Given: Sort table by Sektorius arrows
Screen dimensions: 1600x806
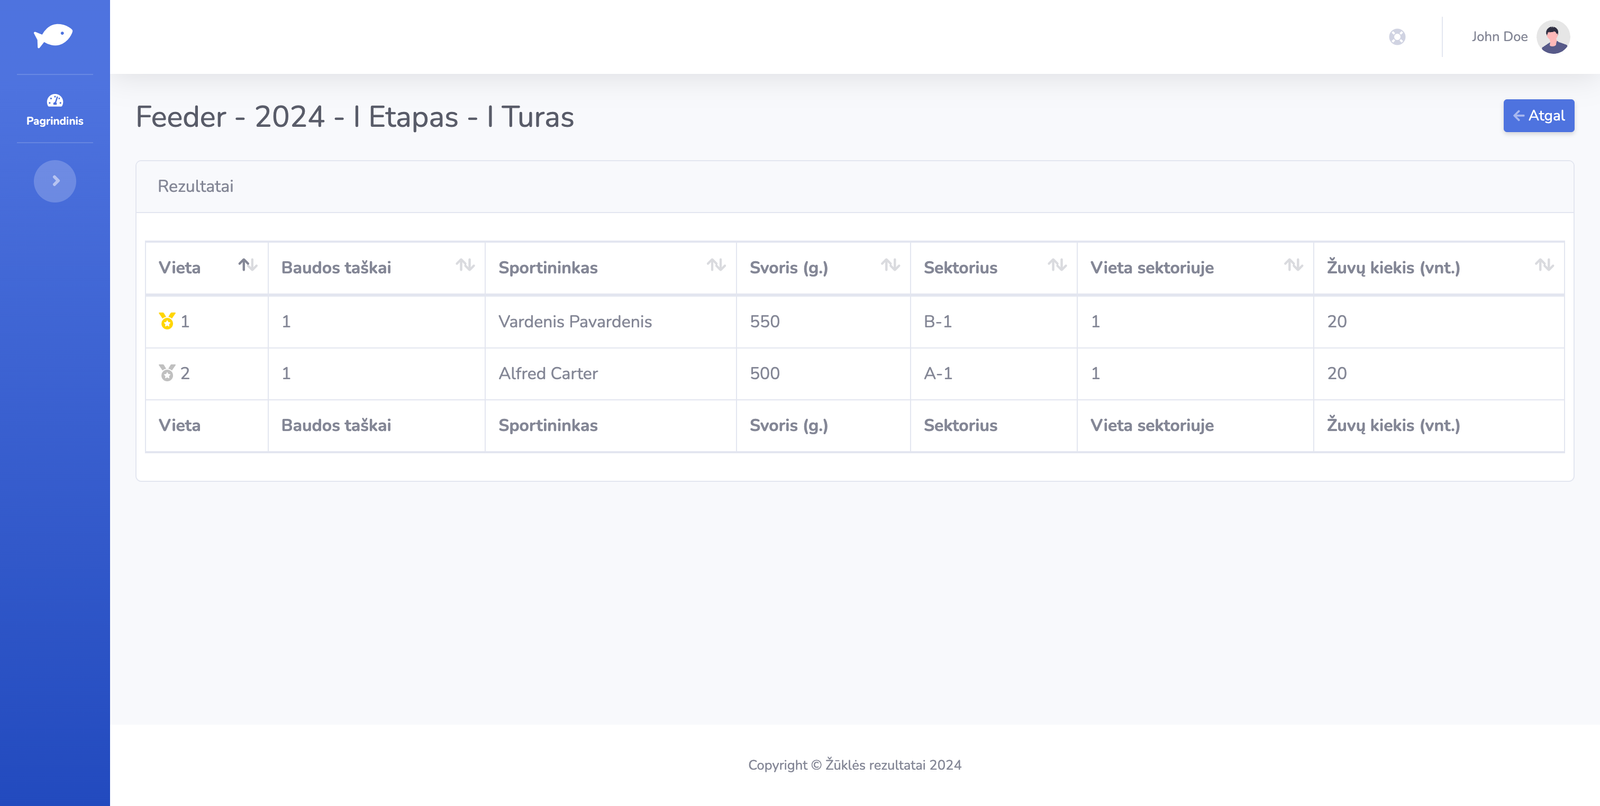Looking at the screenshot, I should coord(1057,265).
